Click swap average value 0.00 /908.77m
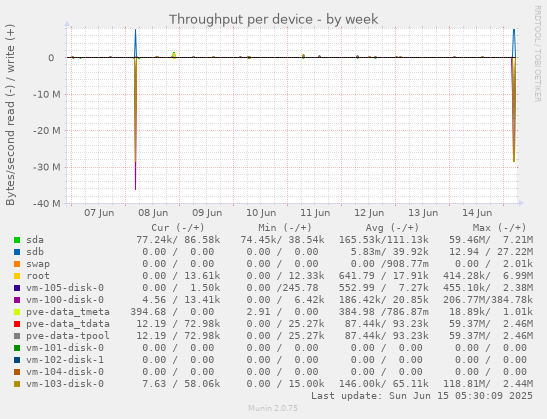The height and width of the screenshot is (419, 547). (390, 264)
